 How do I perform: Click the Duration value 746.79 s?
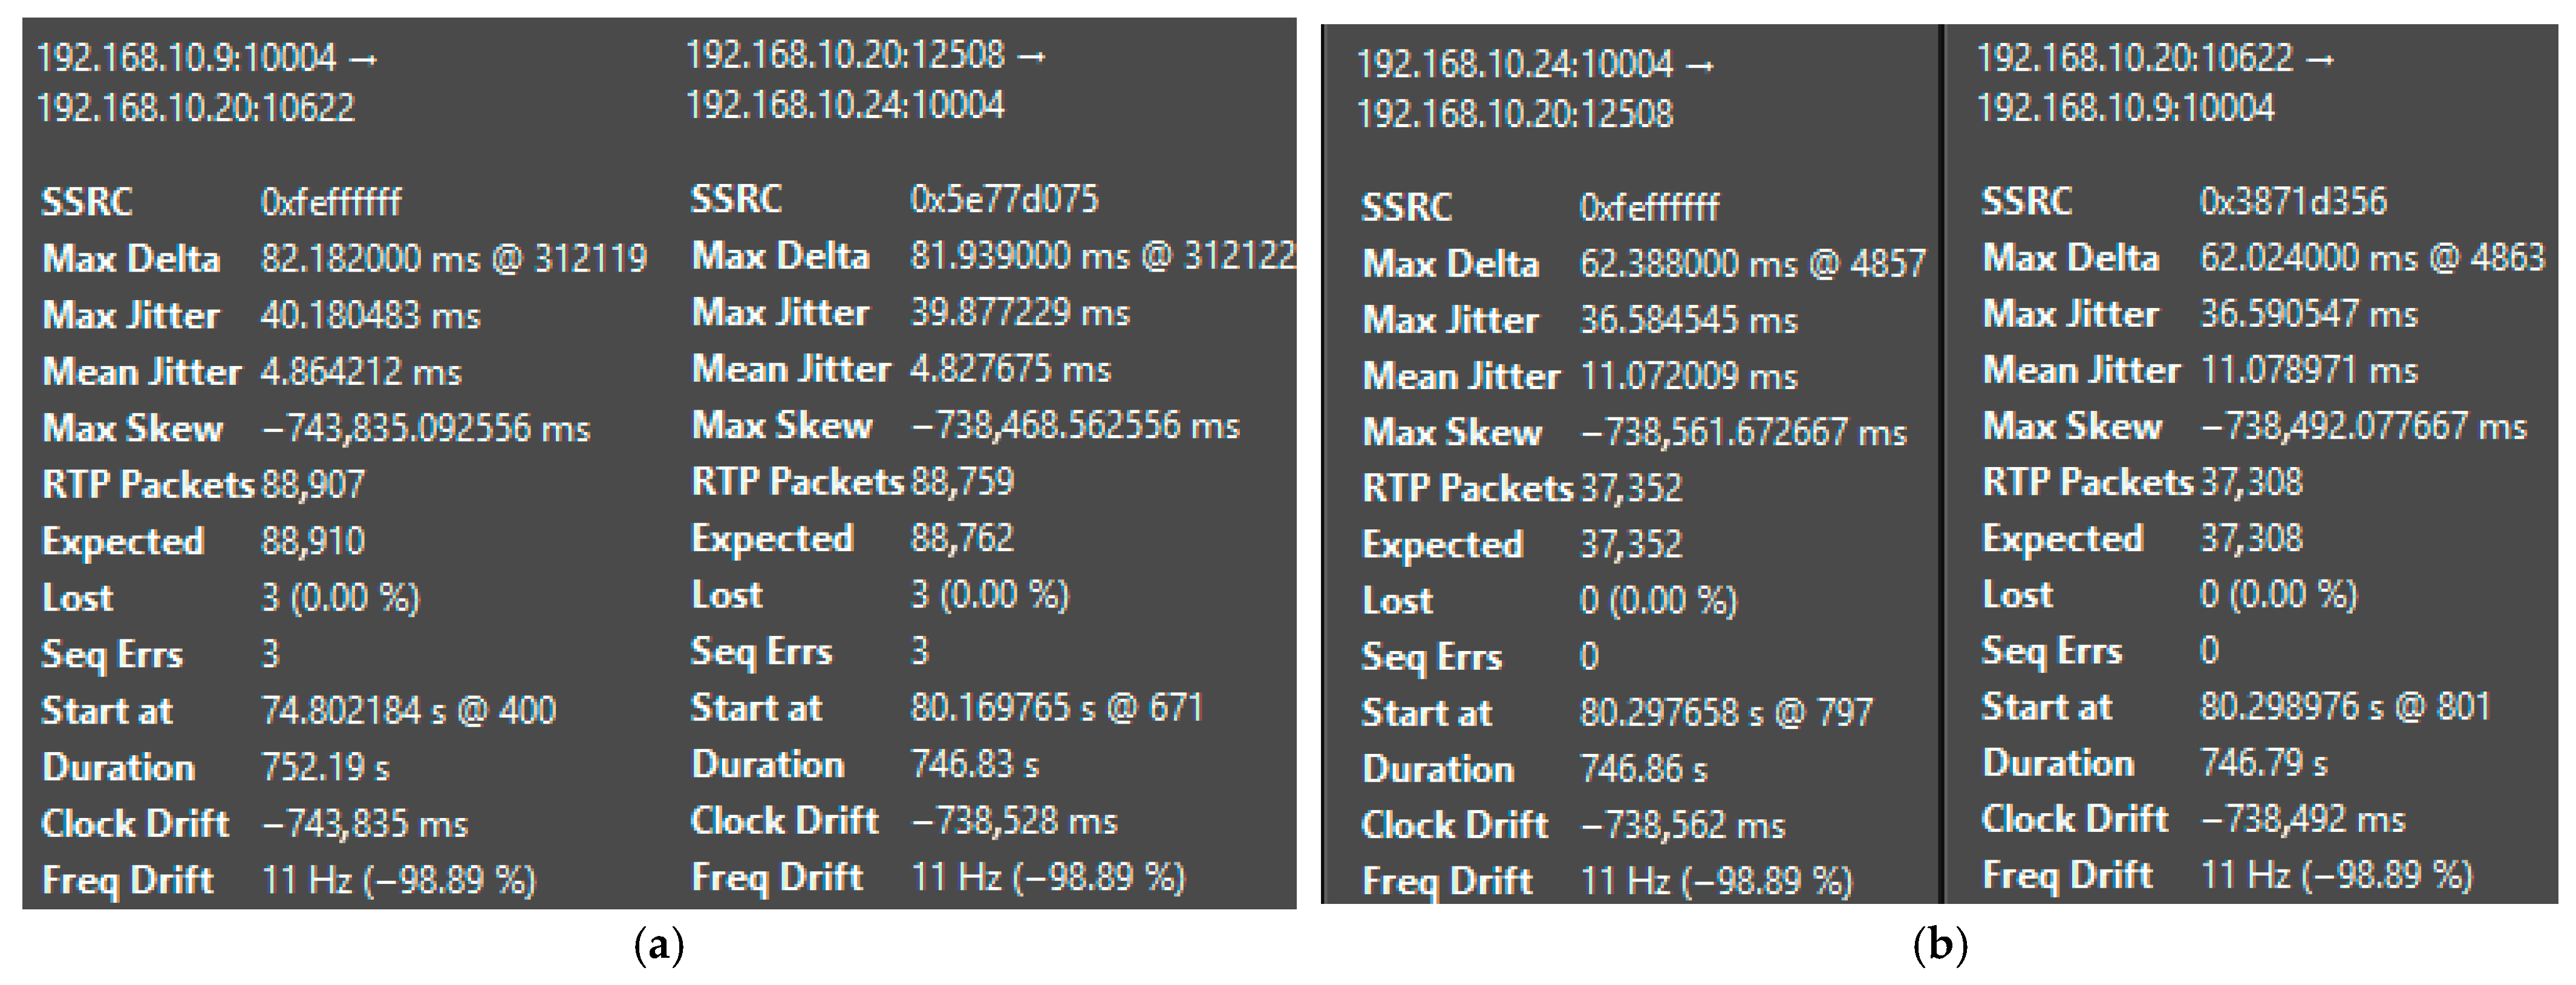click(x=2263, y=763)
